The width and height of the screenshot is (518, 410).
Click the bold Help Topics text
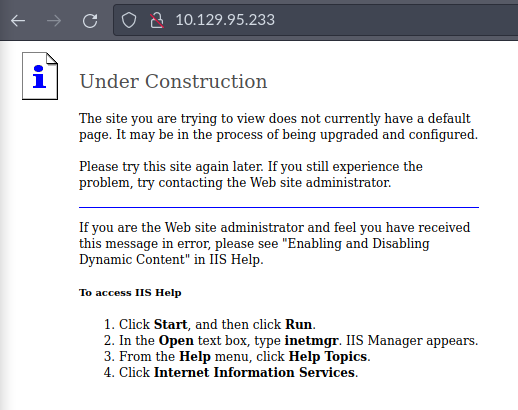(328, 356)
